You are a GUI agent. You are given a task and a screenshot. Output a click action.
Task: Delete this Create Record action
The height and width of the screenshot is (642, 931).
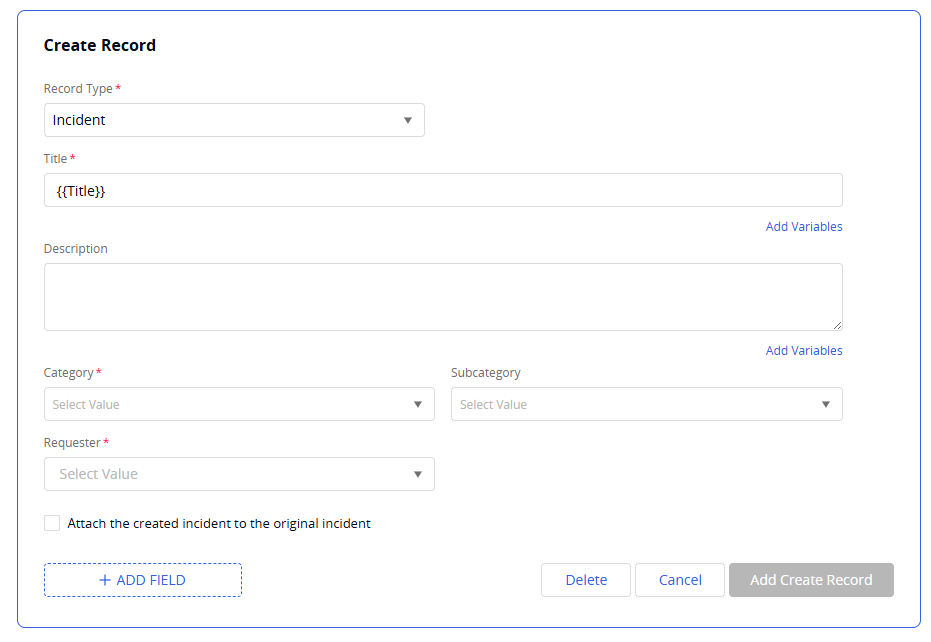[586, 580]
